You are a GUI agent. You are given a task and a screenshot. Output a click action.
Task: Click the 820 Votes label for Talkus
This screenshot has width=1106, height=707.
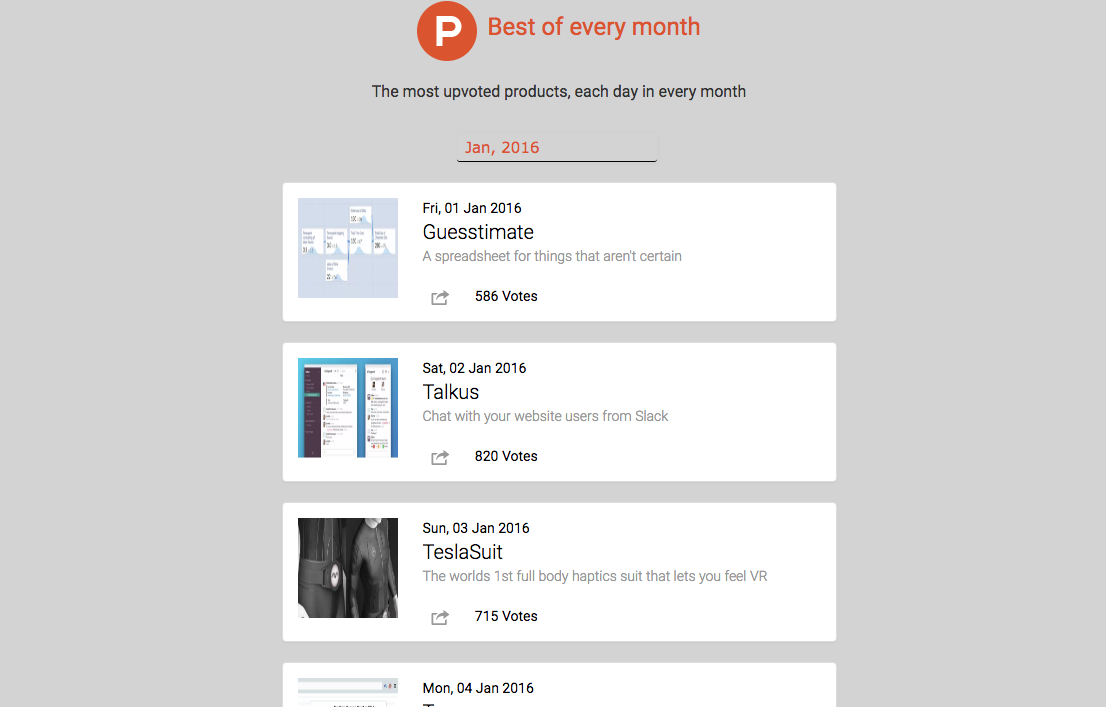coord(506,456)
